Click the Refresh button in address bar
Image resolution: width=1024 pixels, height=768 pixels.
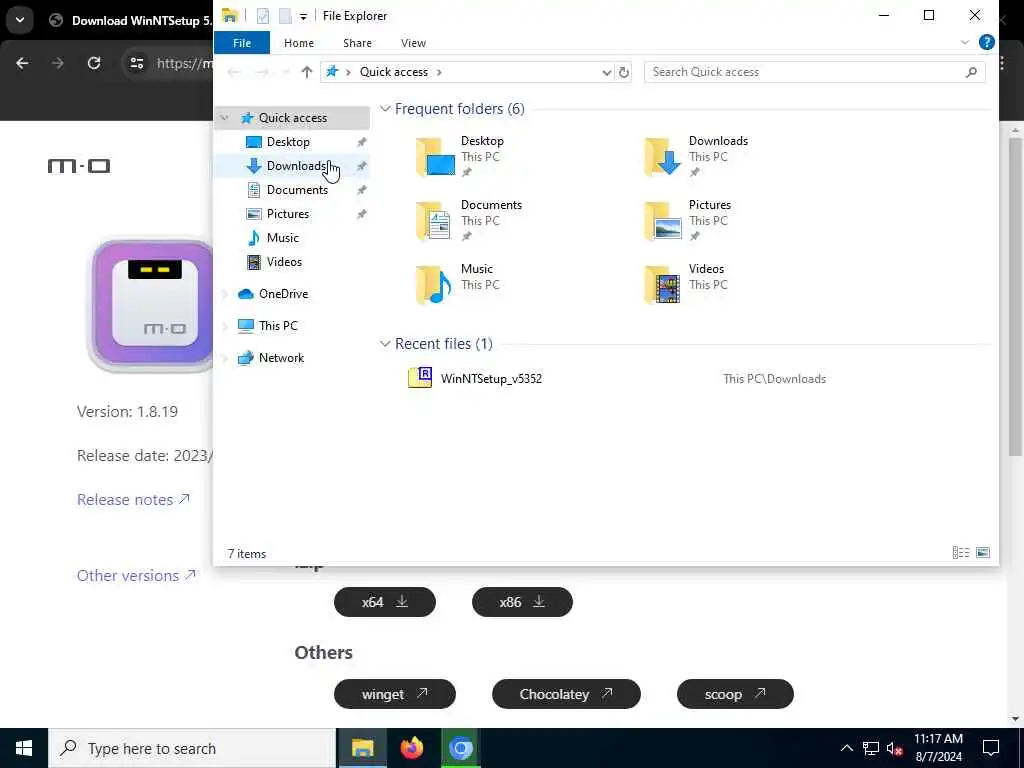click(x=624, y=72)
